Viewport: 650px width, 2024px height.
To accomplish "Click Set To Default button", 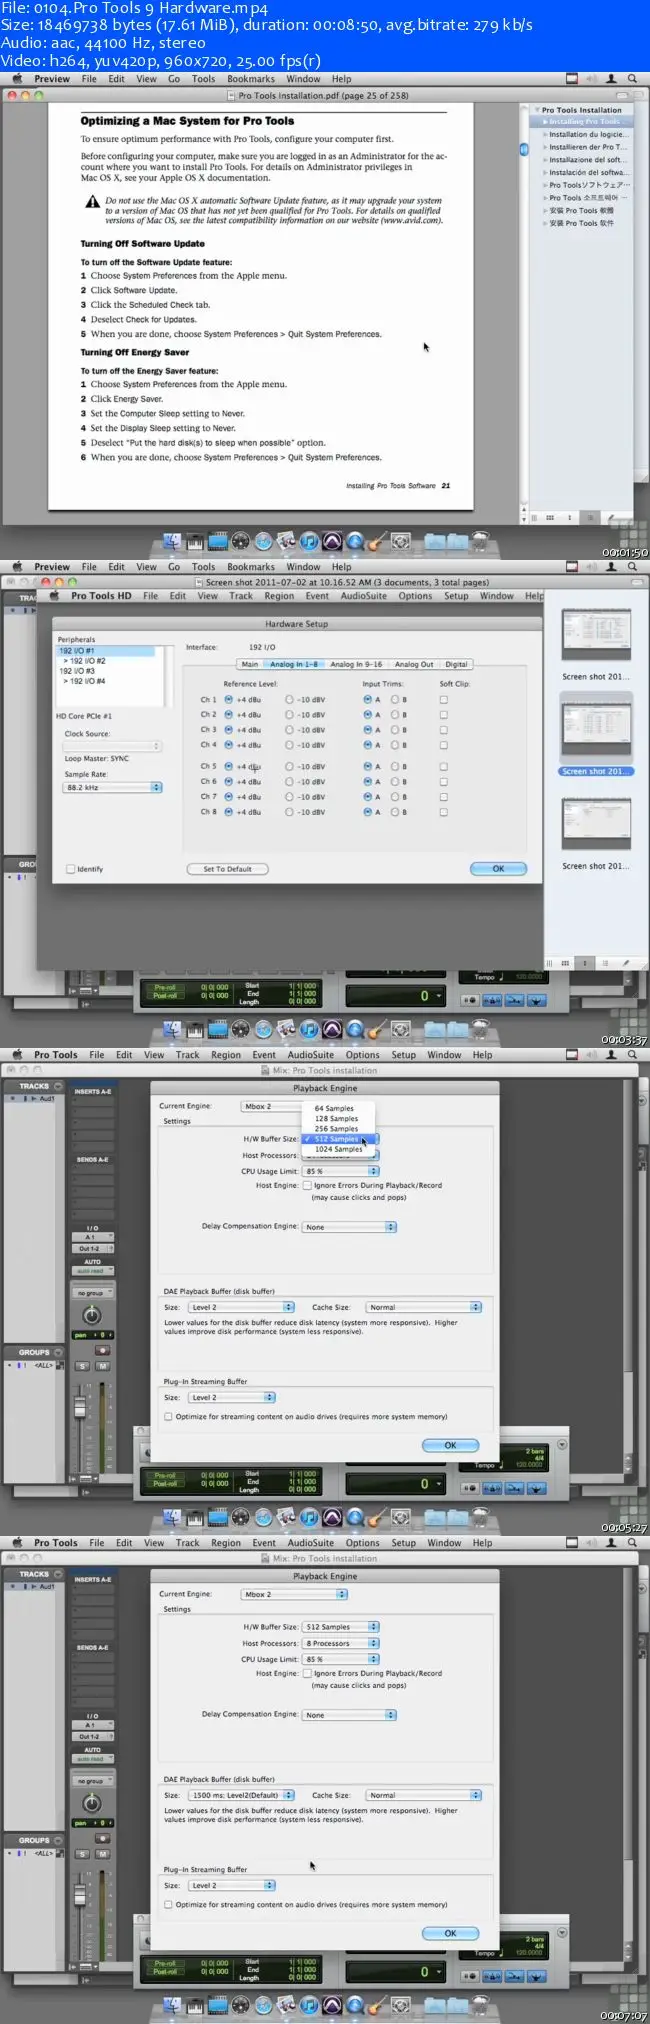I will coord(228,869).
